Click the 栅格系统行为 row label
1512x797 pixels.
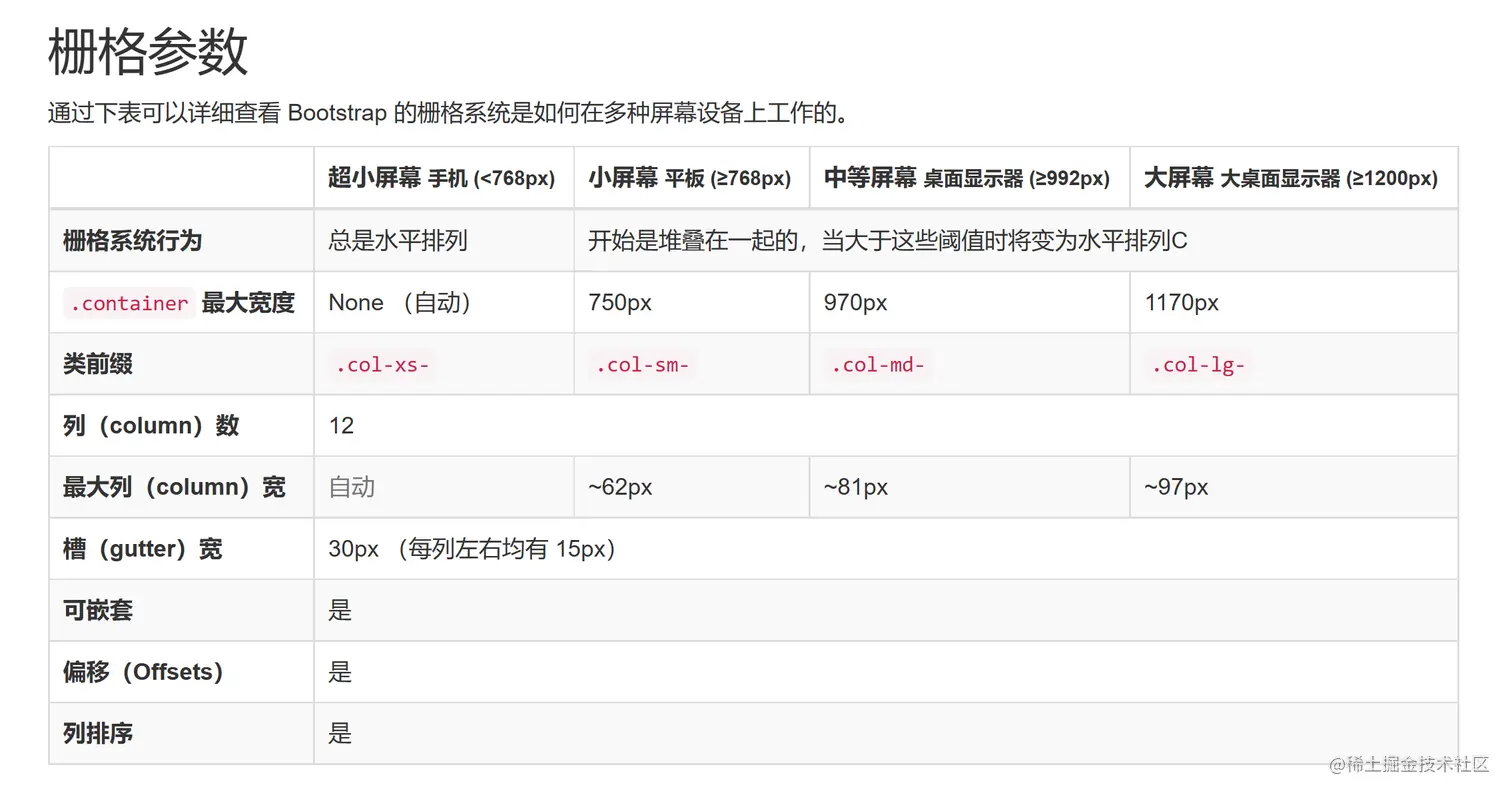click(132, 241)
